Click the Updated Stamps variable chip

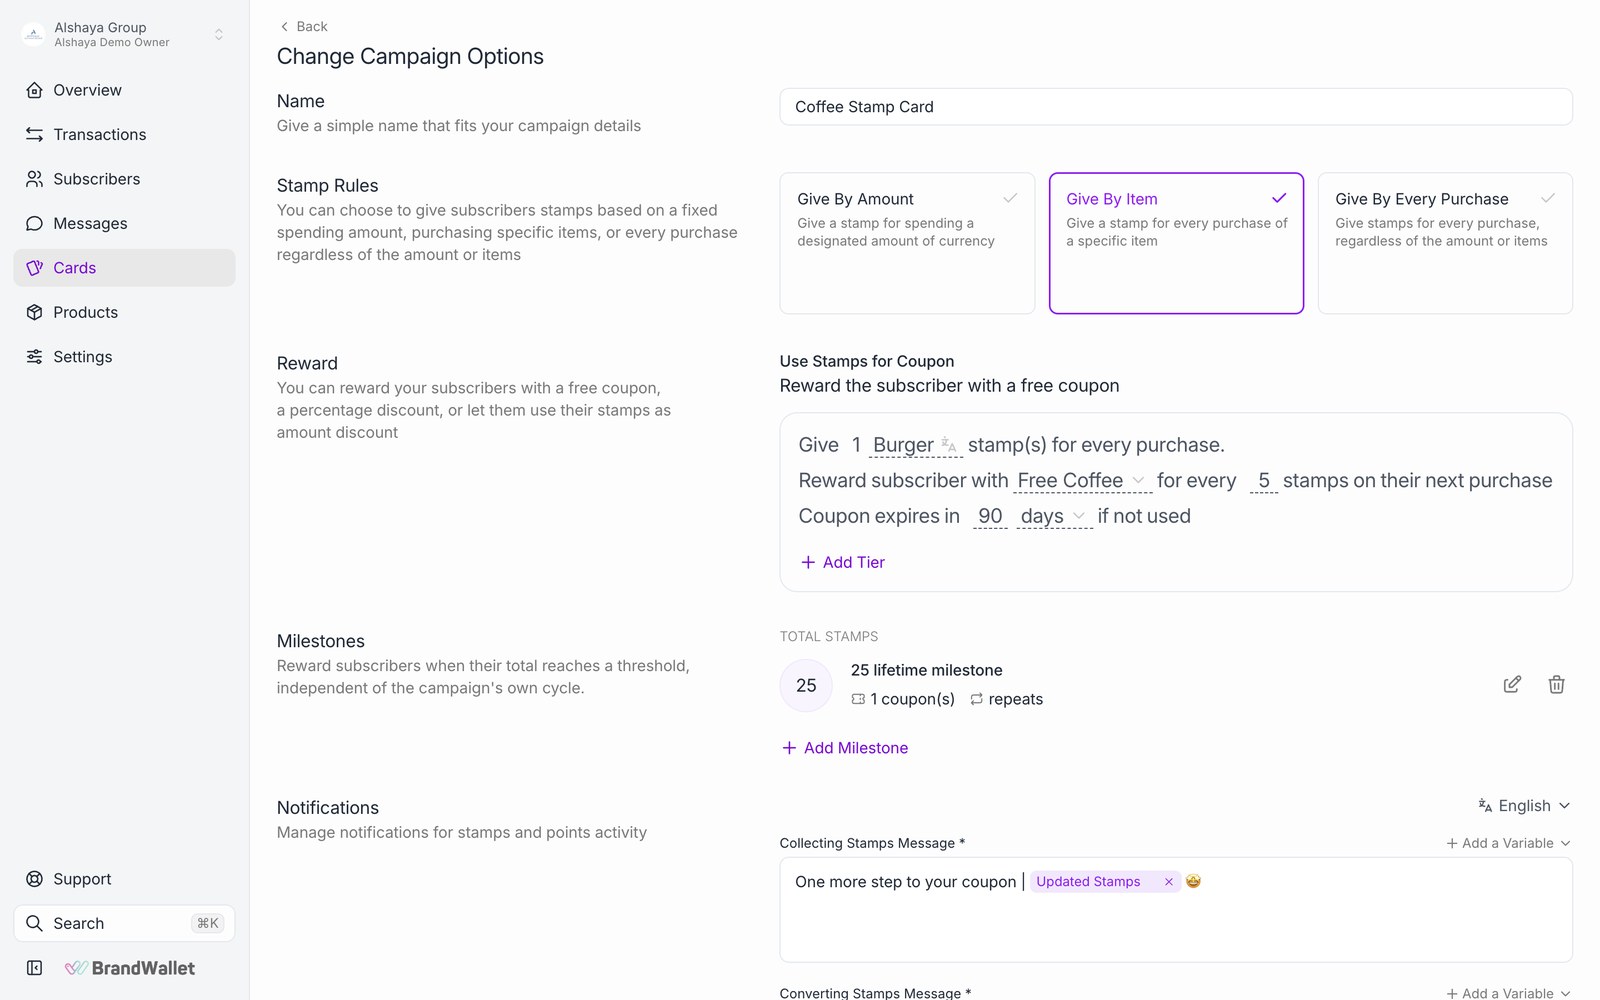click(x=1105, y=882)
